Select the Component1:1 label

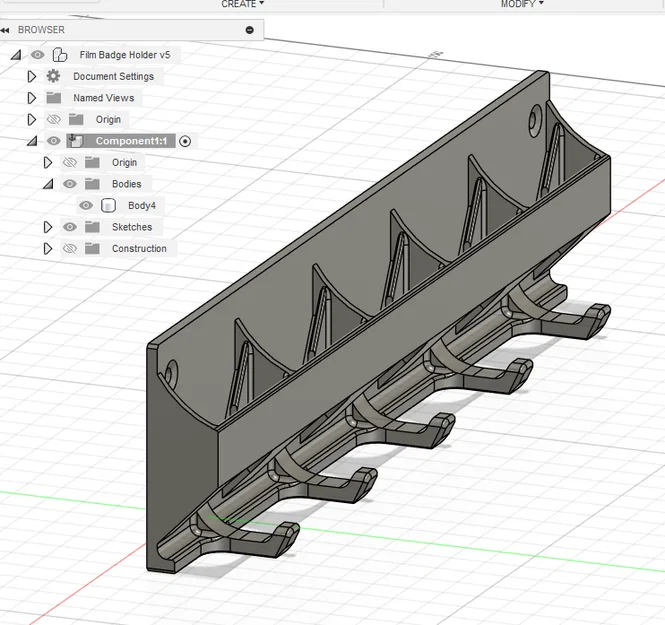[131, 141]
